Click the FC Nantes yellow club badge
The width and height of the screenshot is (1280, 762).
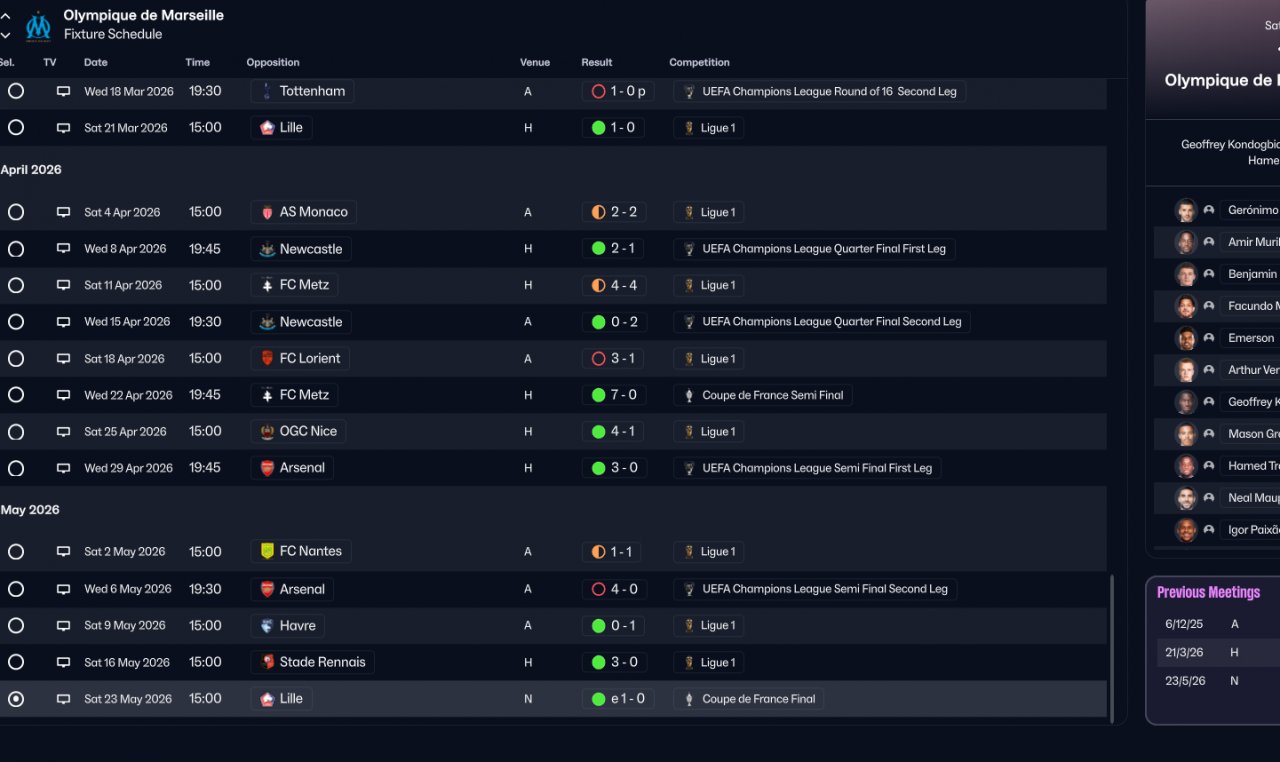(266, 551)
